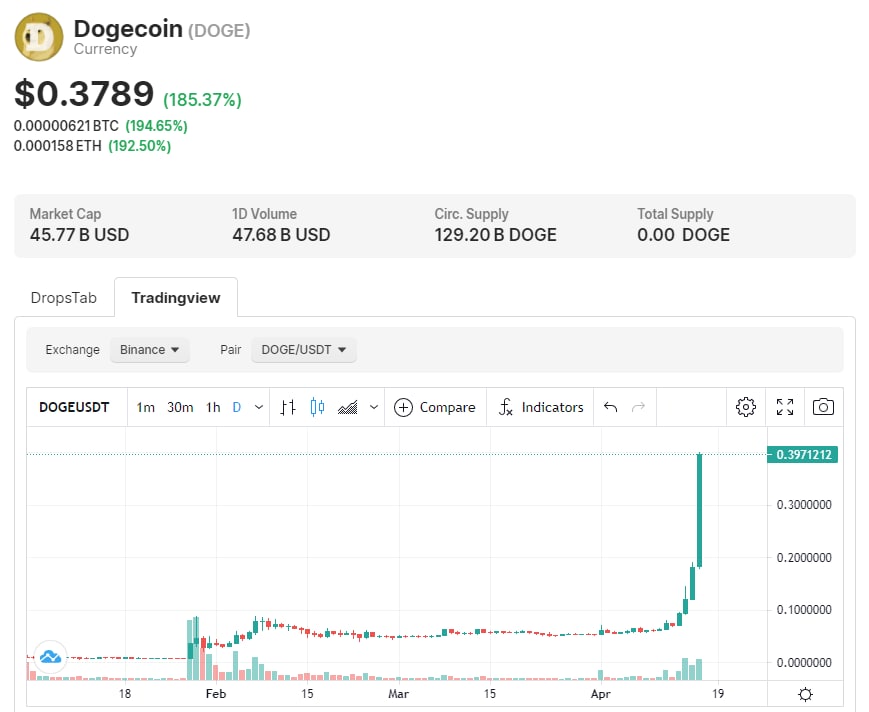Image resolution: width=869 pixels, height=712 pixels.
Task: Click the 0.3000000 price axis label
Action: coord(804,505)
